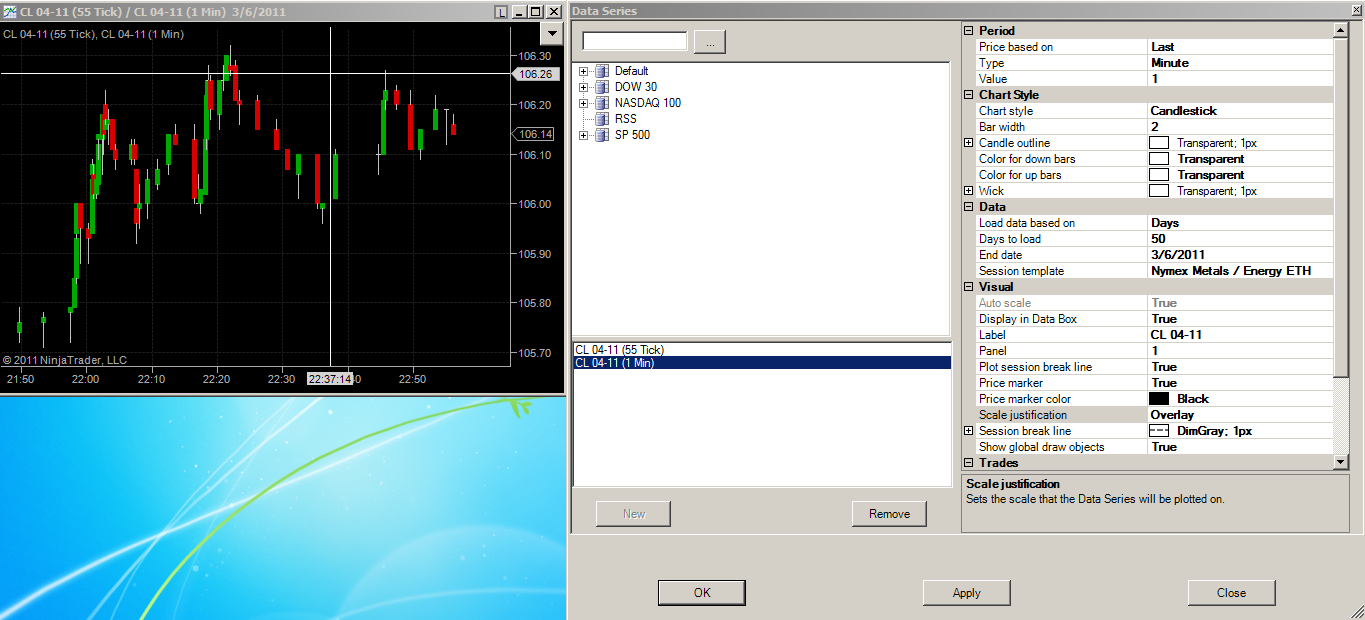Screen dimensions: 1365x620
Task: Open the chart's top-right dropdown arrow
Action: coord(551,33)
